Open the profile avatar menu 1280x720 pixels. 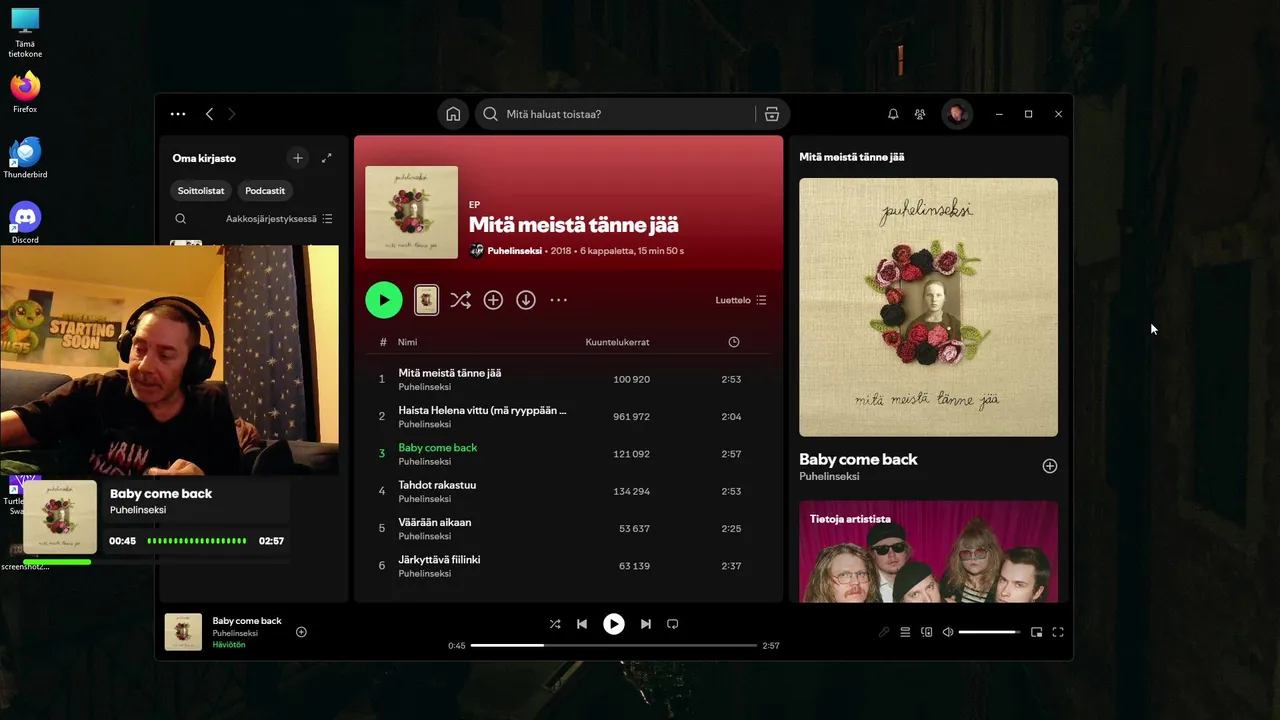coord(957,114)
